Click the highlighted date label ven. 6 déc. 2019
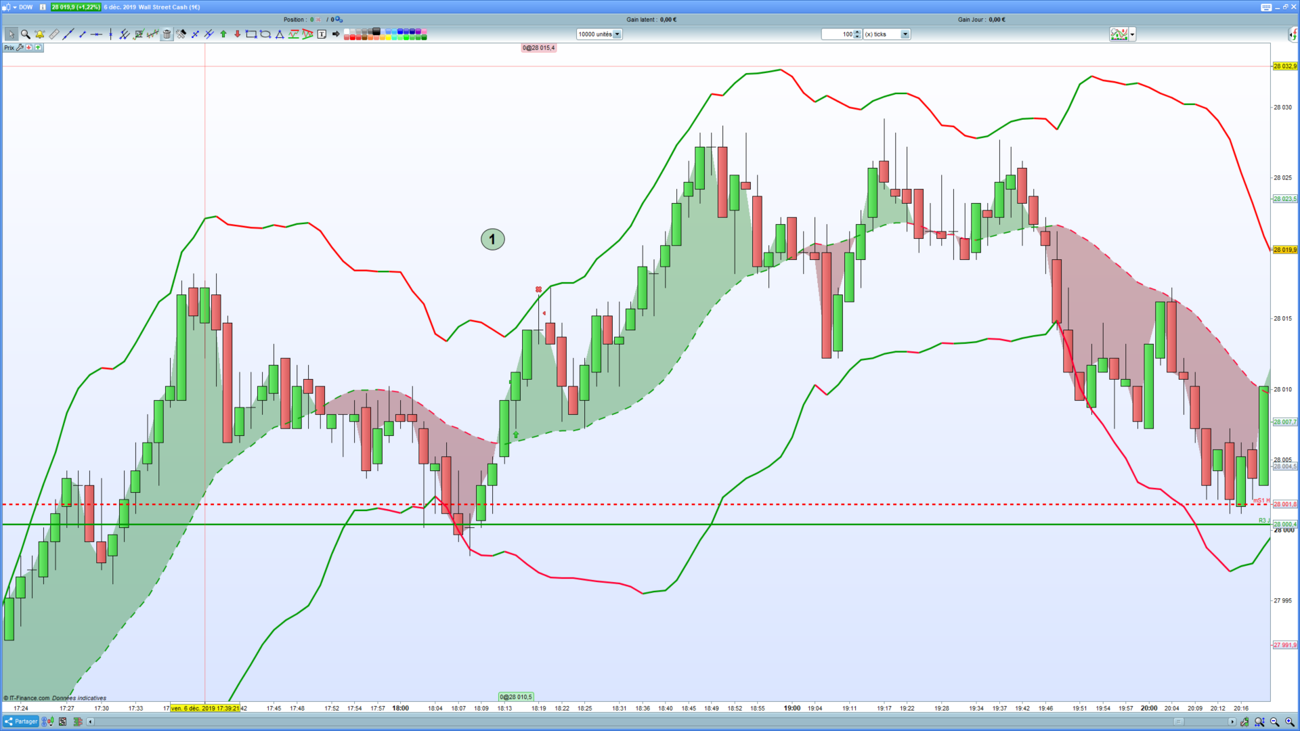This screenshot has width=1300, height=731. 205,708
